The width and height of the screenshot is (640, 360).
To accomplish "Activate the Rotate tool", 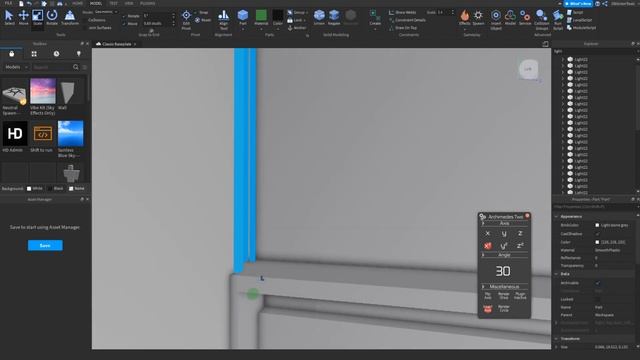I will coord(52,17).
